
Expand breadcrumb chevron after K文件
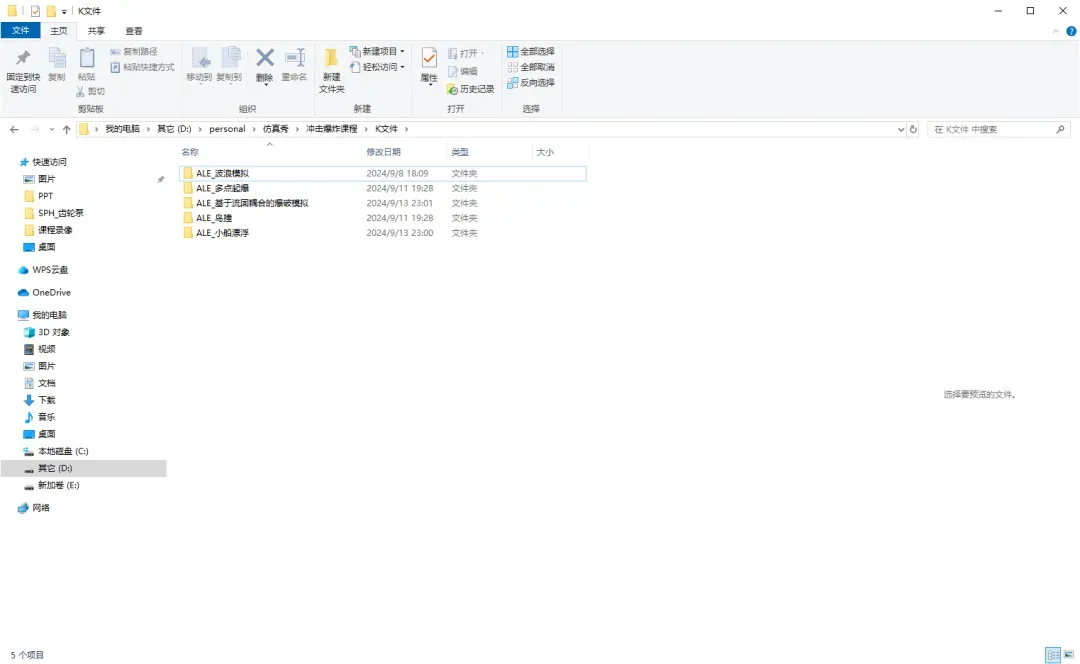tap(406, 129)
